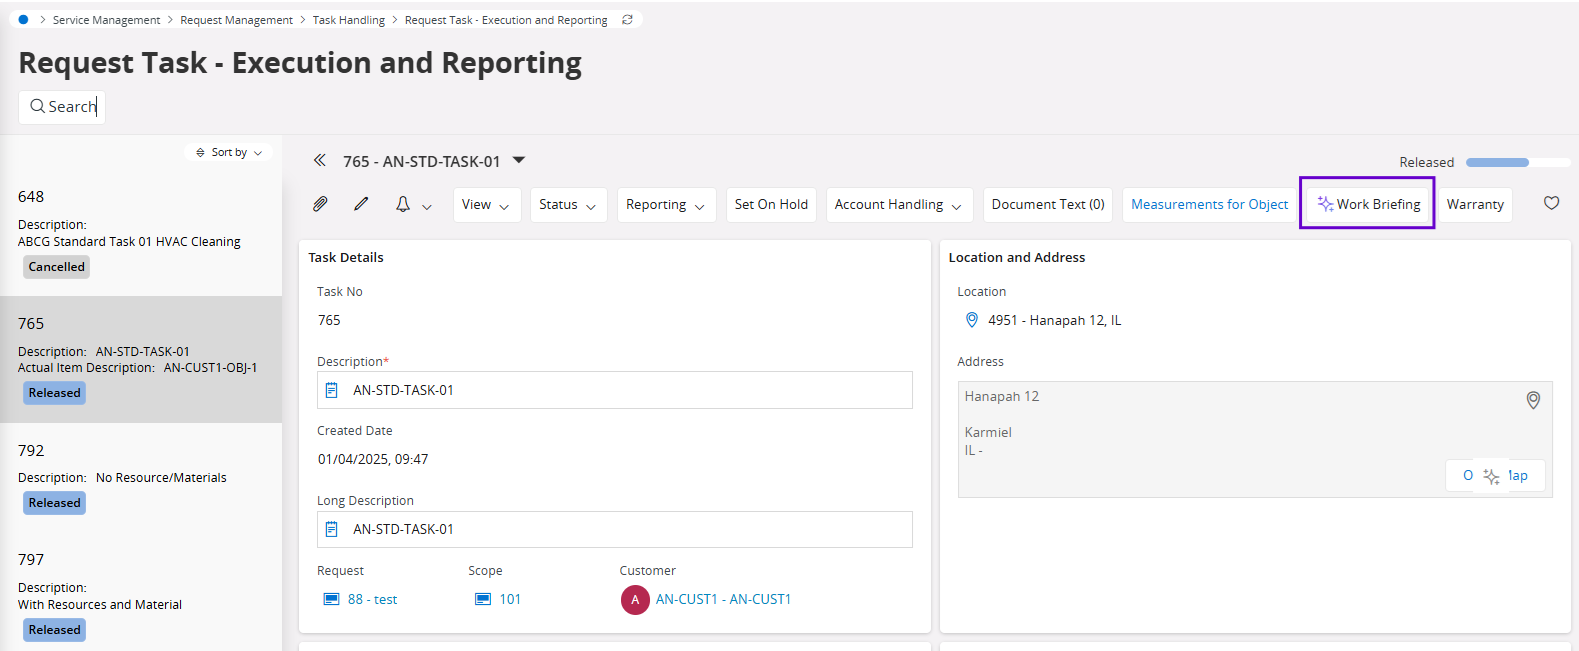The height and width of the screenshot is (651, 1579).
Task: Expand the View dropdown menu
Action: pyautogui.click(x=486, y=205)
